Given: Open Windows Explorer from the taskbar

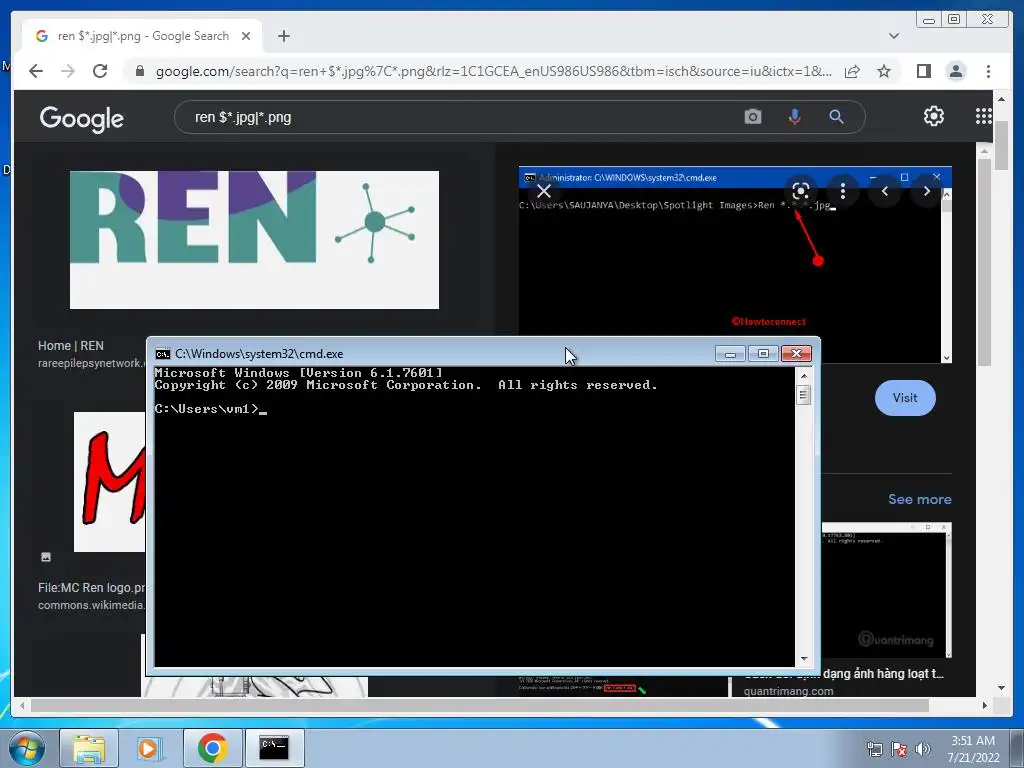Looking at the screenshot, I should [x=89, y=748].
